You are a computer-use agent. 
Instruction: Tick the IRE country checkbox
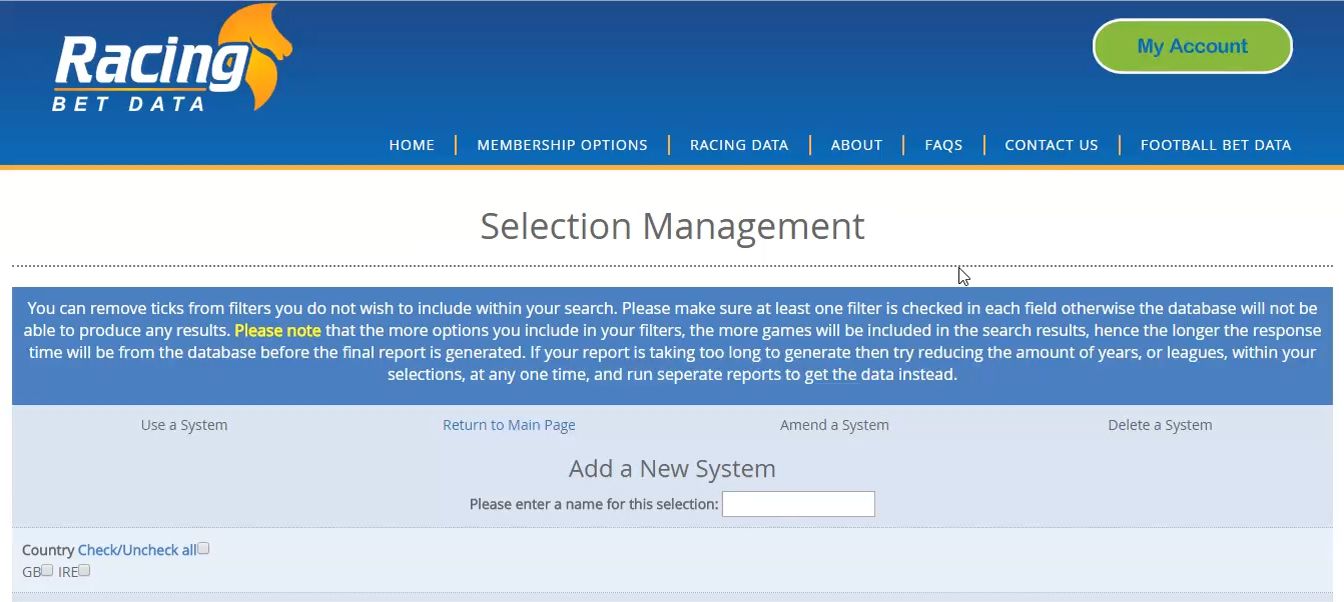point(84,570)
